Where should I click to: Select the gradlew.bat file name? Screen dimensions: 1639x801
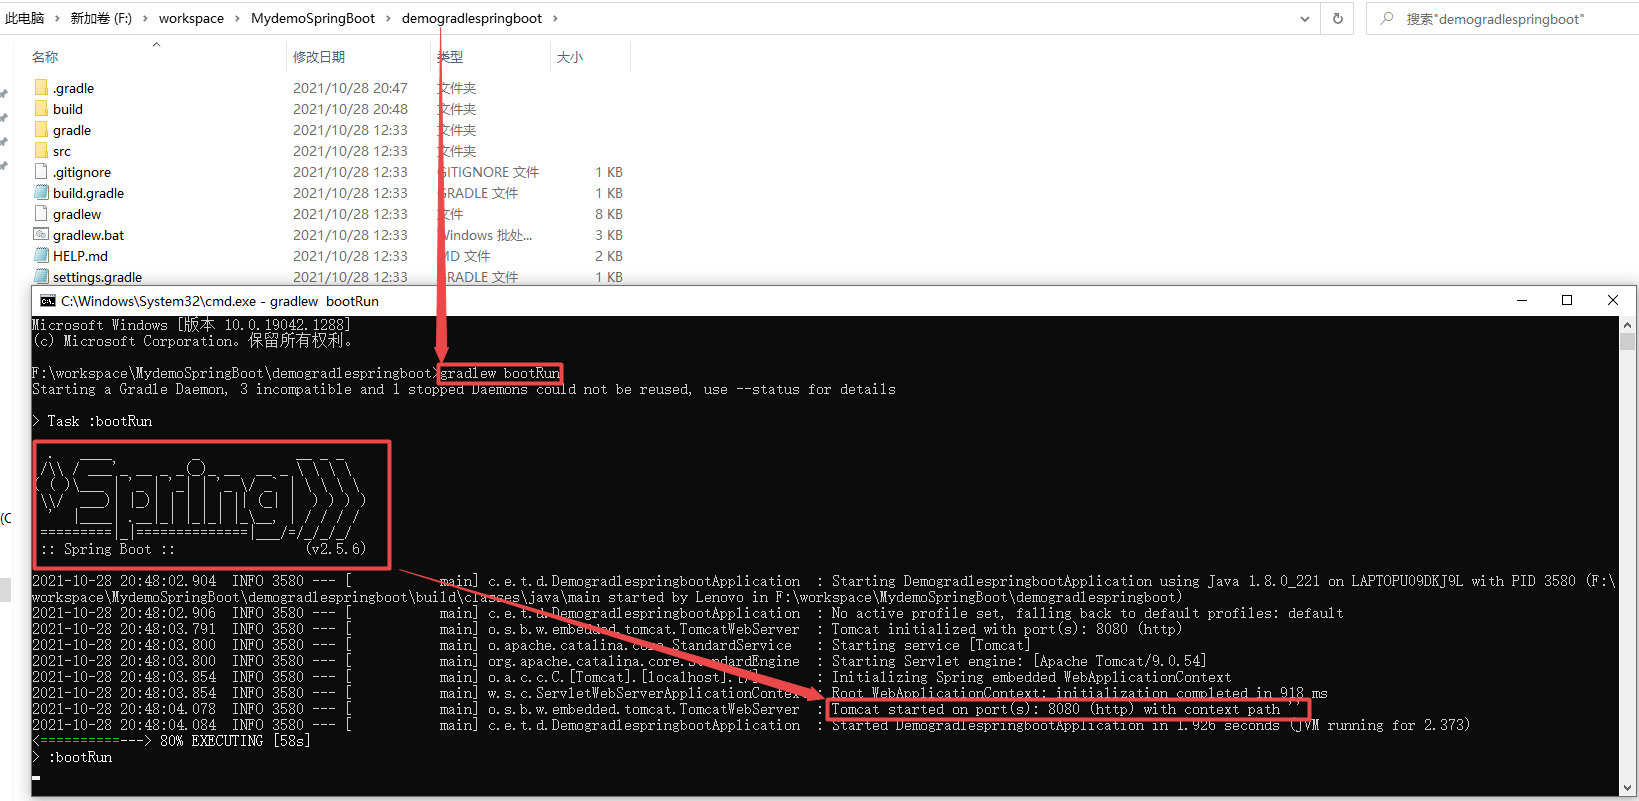(89, 235)
